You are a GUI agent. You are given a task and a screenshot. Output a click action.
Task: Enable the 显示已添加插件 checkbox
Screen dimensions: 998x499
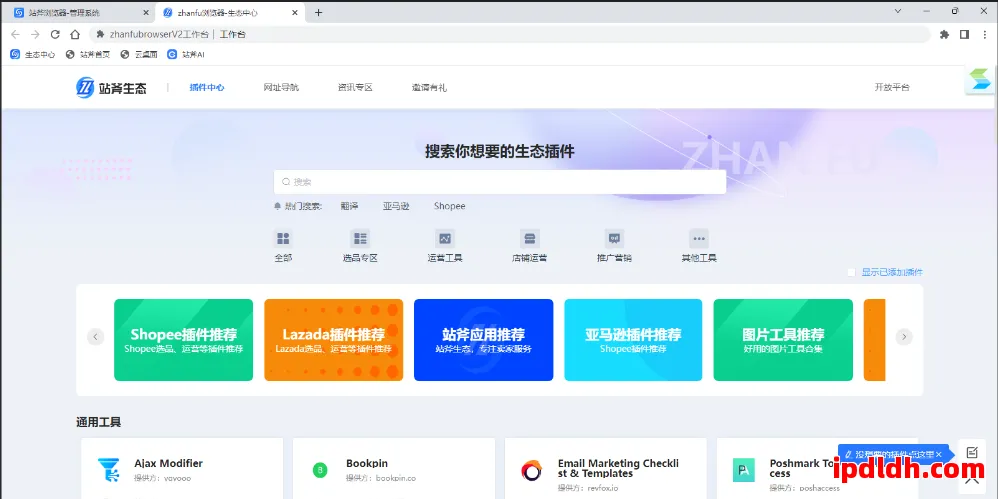851,272
